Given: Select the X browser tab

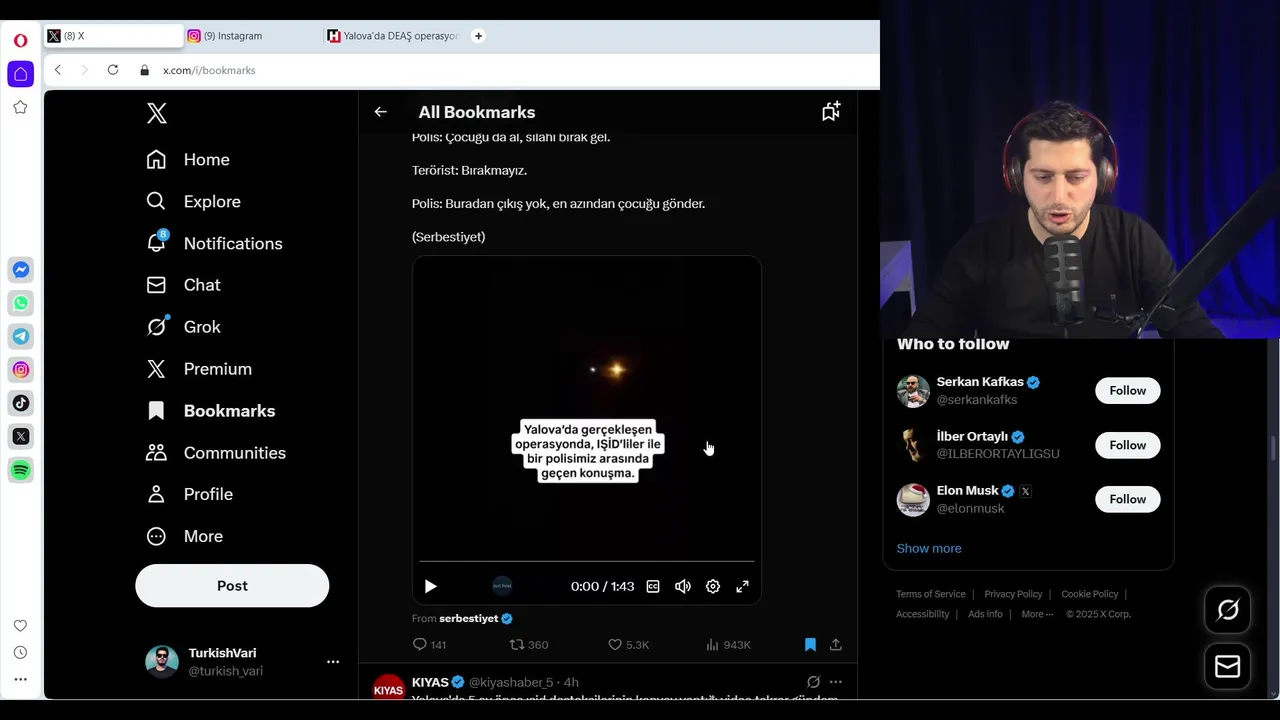Looking at the screenshot, I should 113,36.
